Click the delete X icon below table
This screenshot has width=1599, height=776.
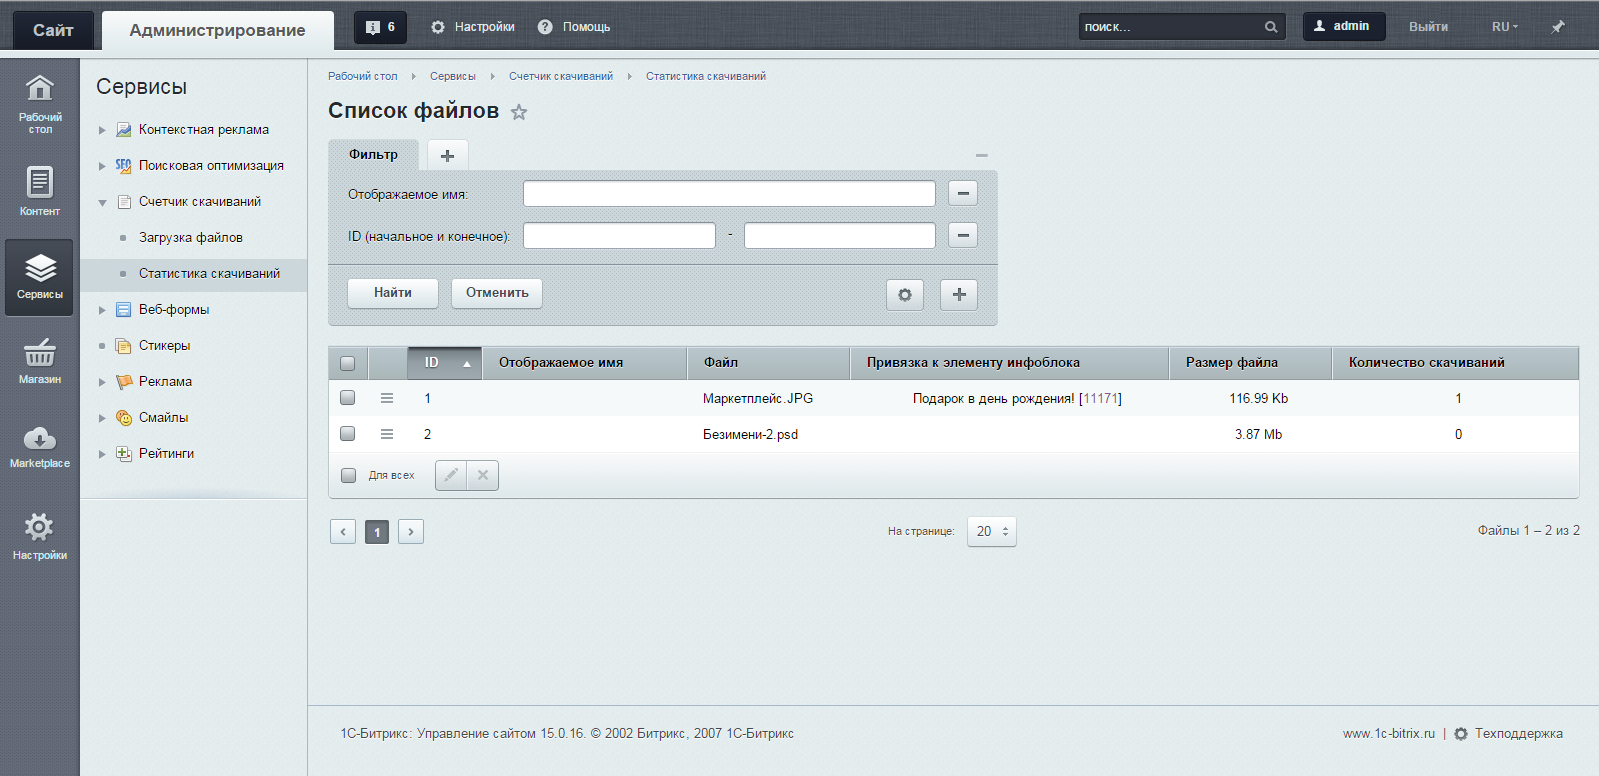tap(482, 475)
